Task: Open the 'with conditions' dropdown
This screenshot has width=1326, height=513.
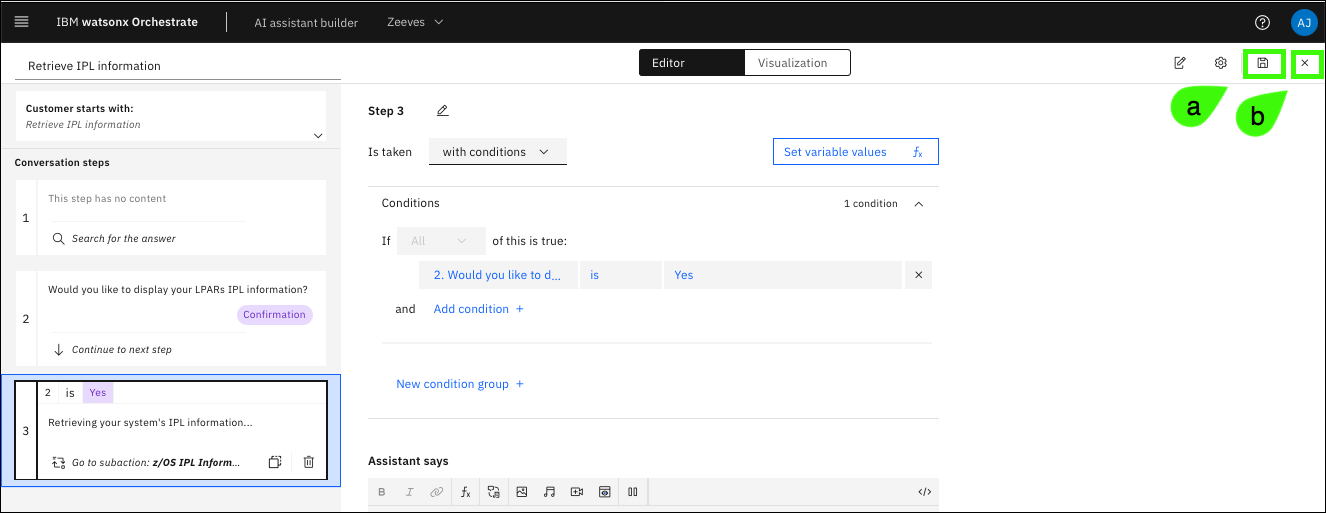Action: (x=497, y=152)
